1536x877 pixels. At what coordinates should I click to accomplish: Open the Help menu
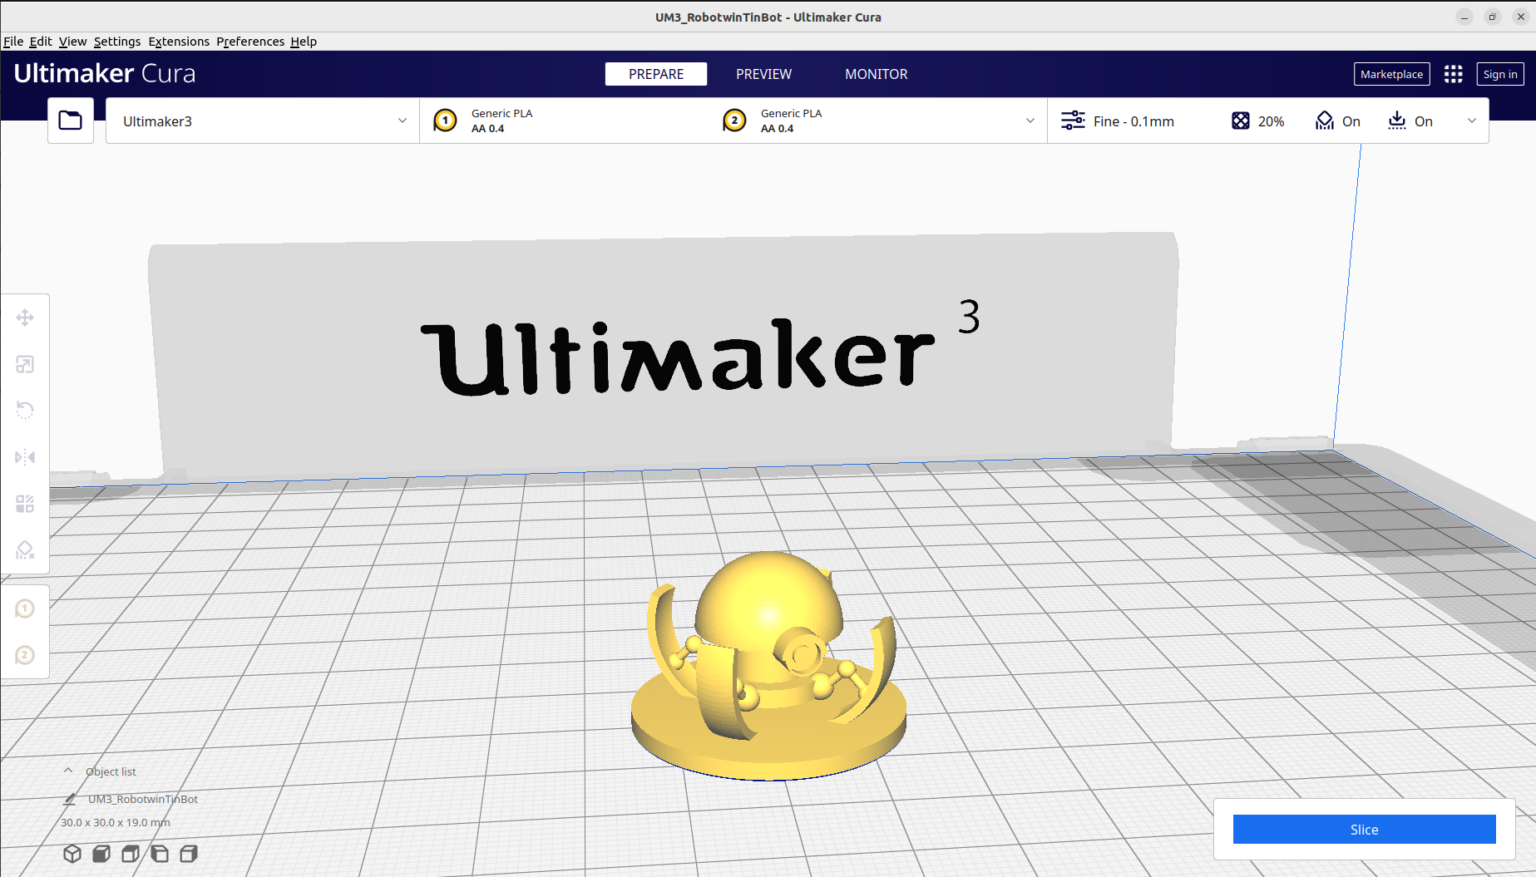tap(303, 41)
